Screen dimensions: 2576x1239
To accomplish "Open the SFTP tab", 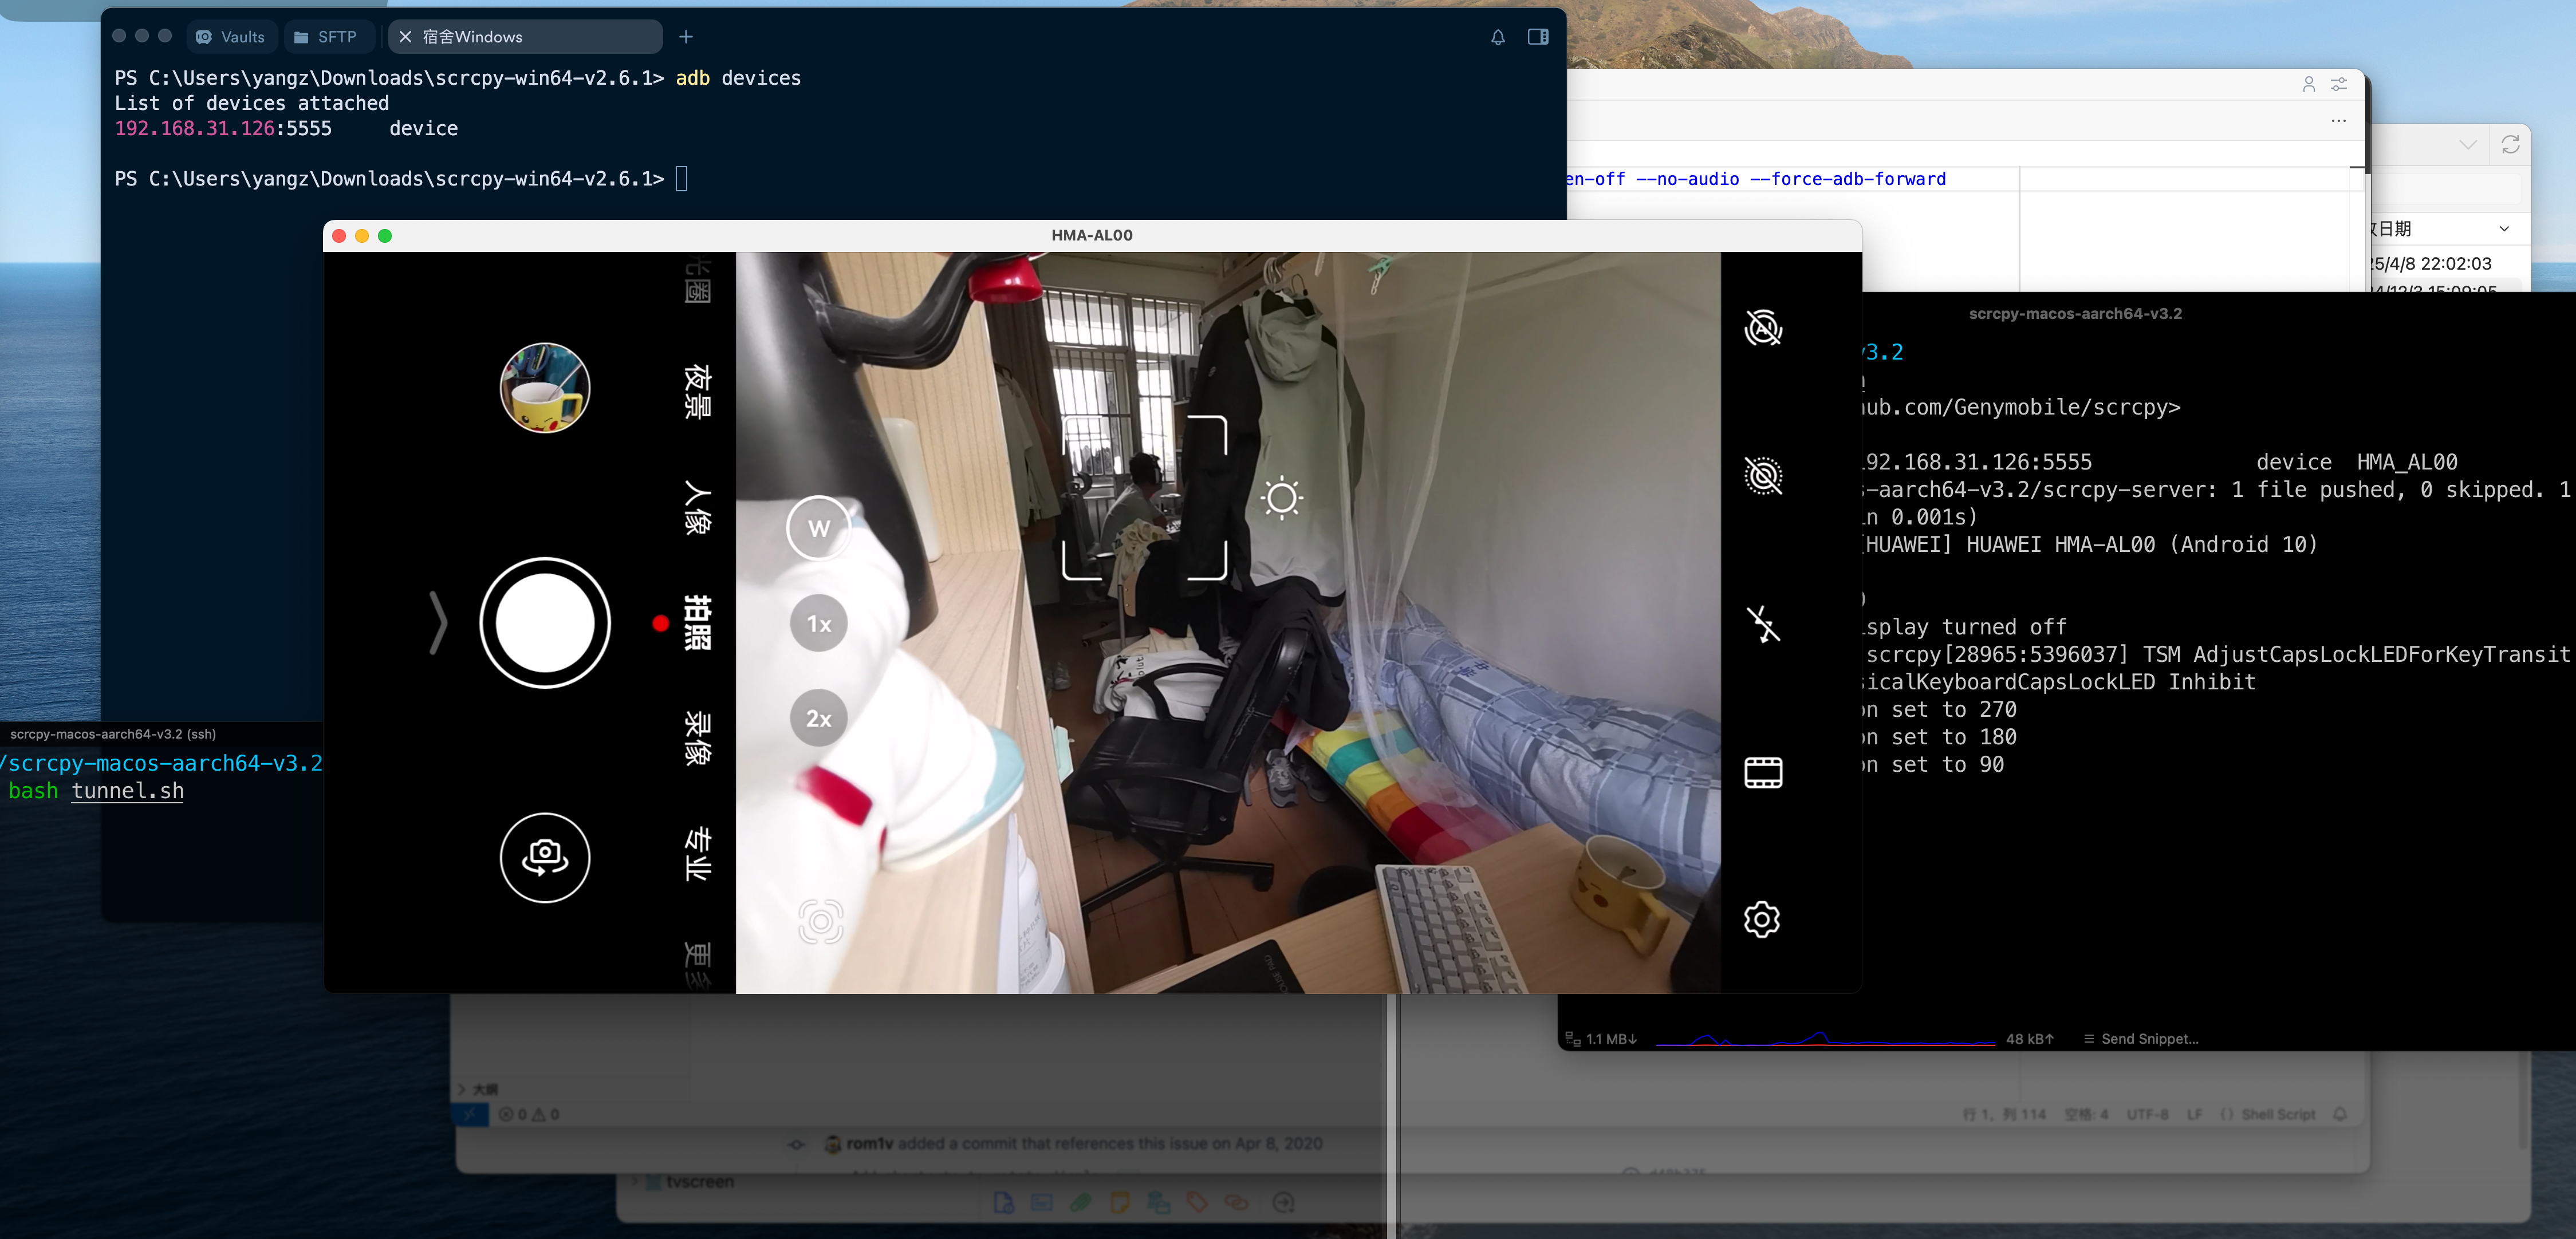I will click(x=326, y=37).
